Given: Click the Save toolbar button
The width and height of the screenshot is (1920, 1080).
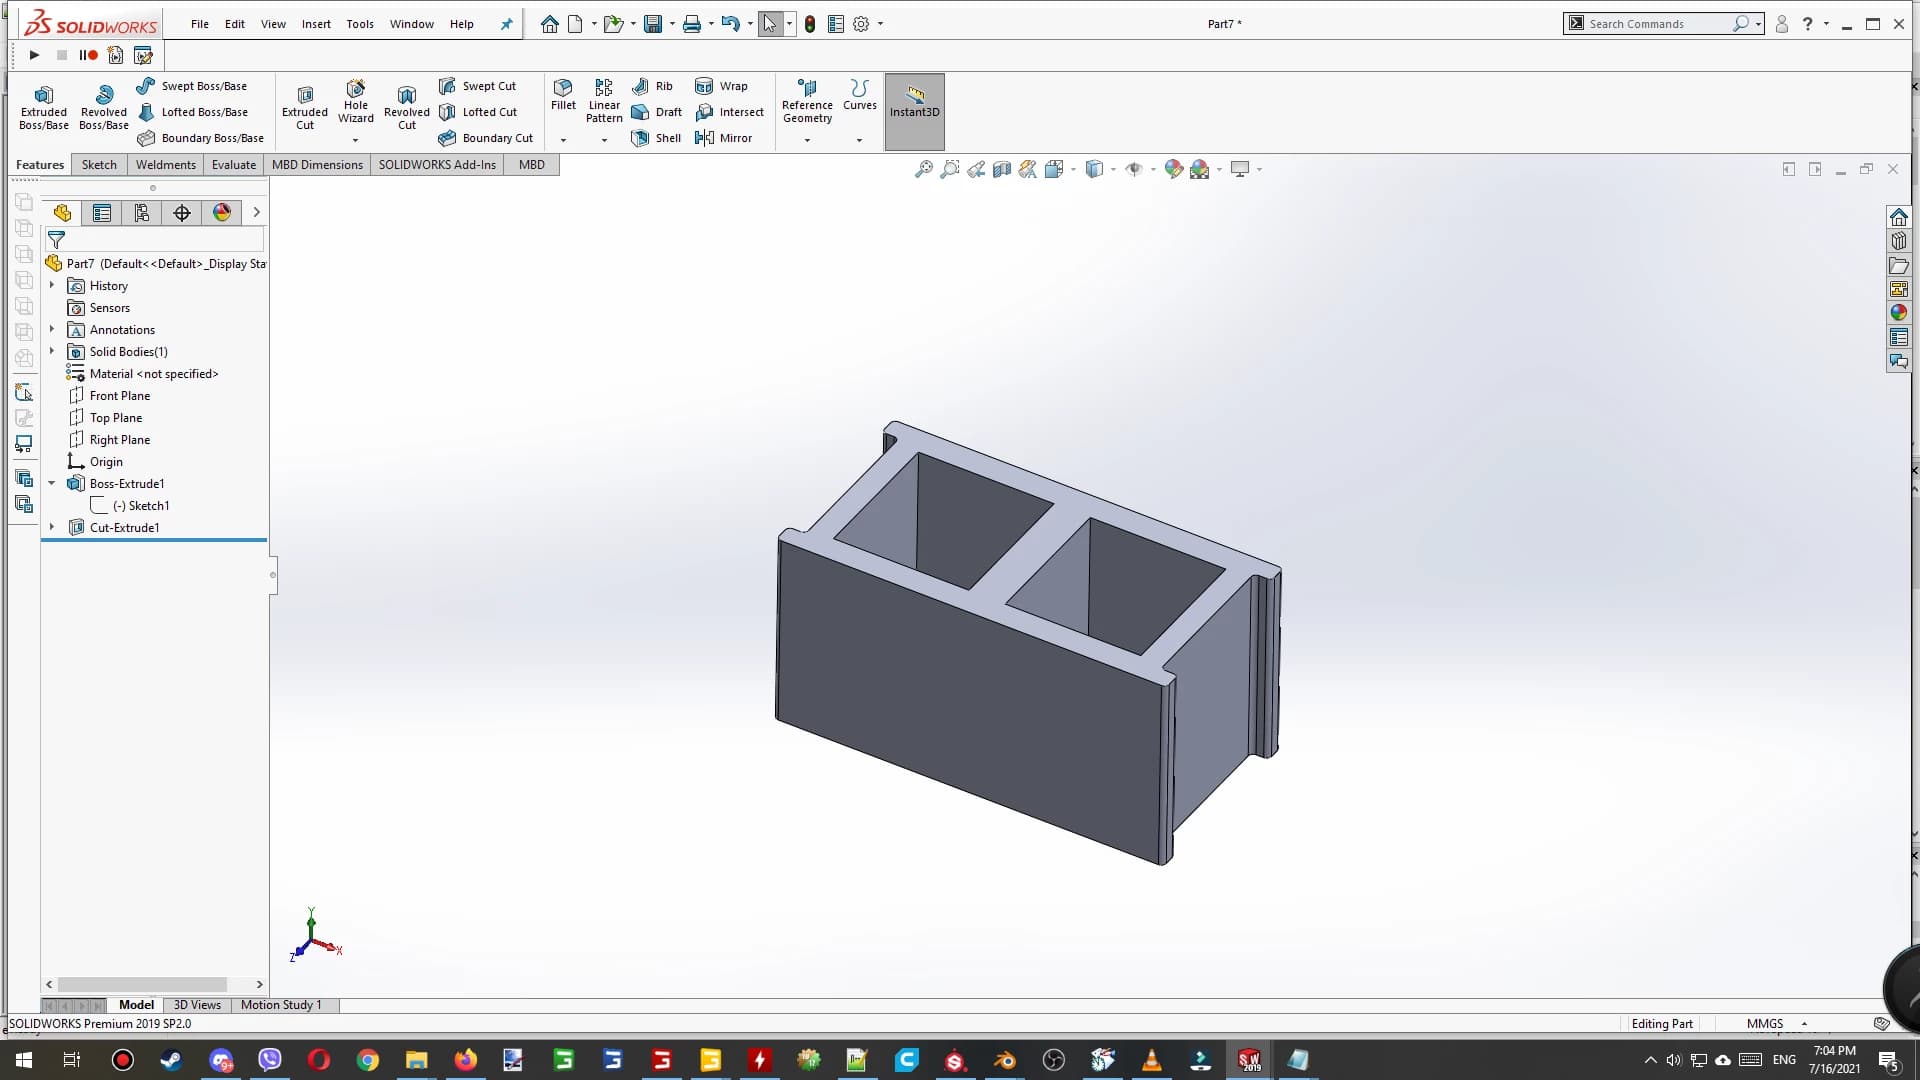Looking at the screenshot, I should 653,24.
